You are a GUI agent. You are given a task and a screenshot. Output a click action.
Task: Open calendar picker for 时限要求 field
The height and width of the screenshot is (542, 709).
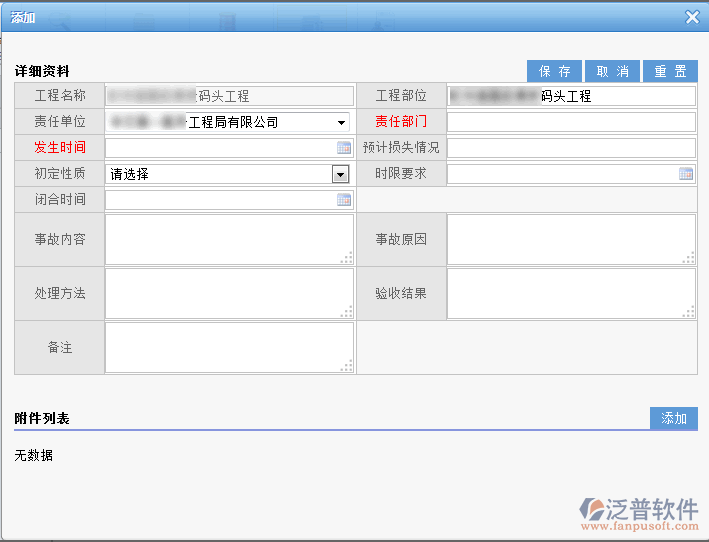coord(686,174)
